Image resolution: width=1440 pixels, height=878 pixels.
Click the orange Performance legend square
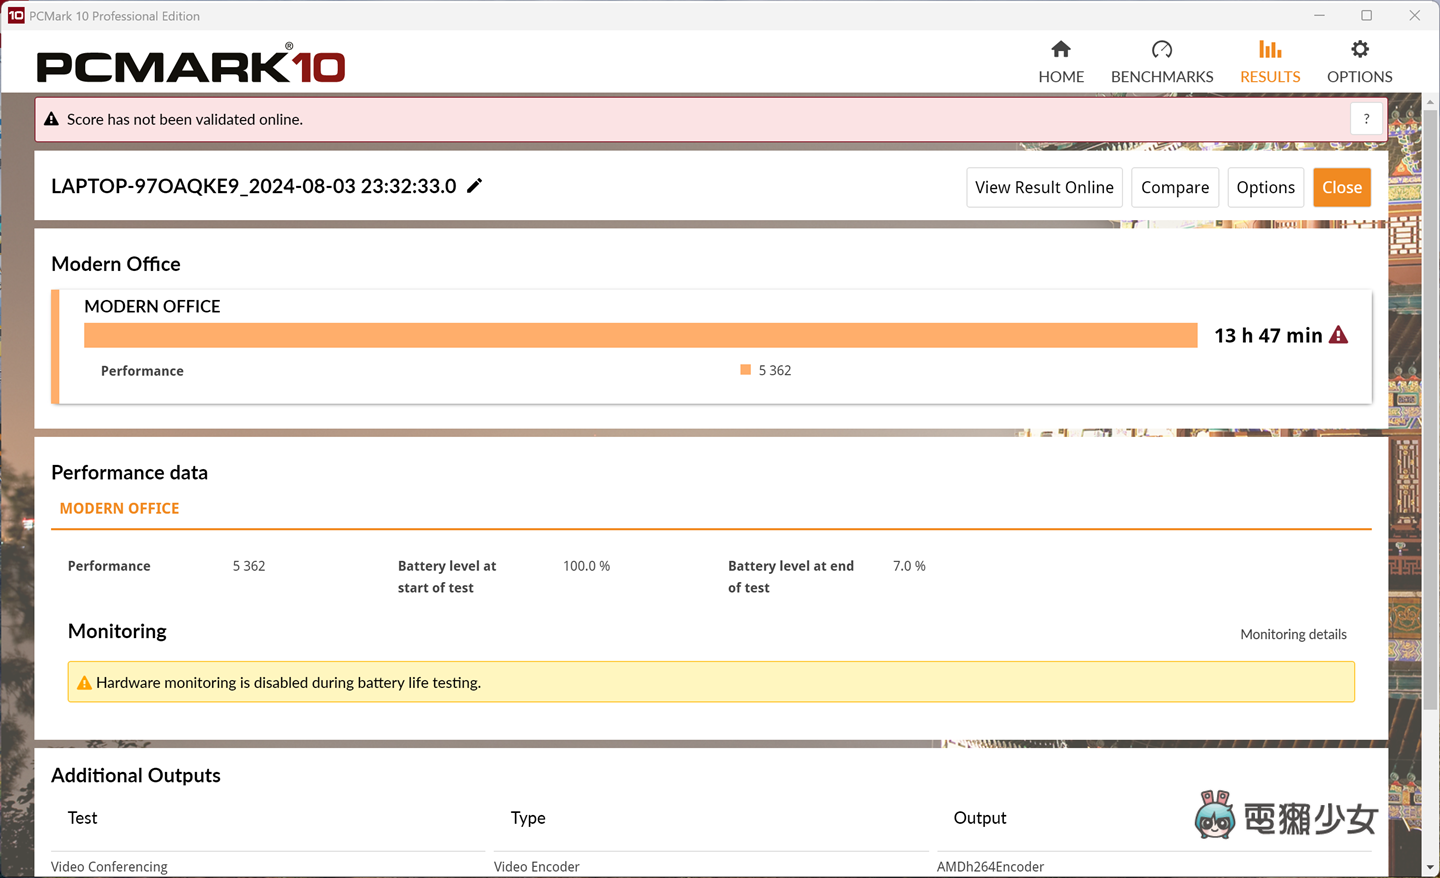pyautogui.click(x=745, y=370)
